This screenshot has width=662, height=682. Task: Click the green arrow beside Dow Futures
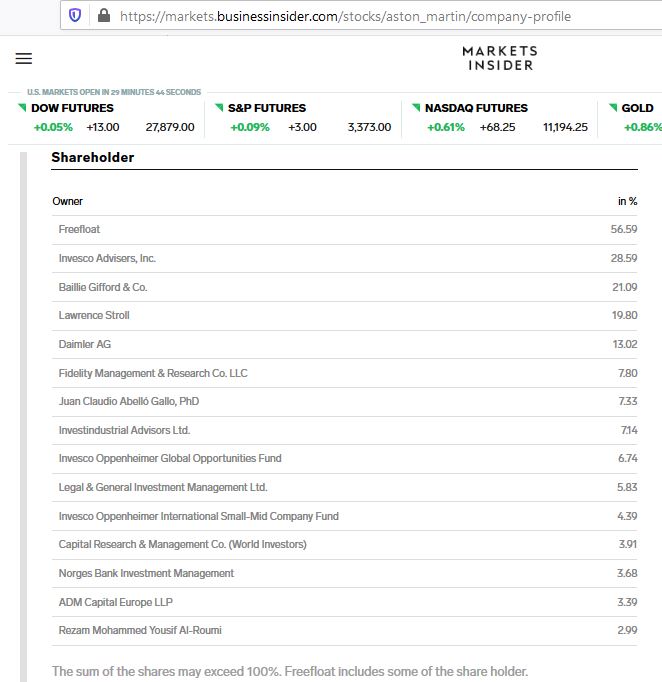22,106
